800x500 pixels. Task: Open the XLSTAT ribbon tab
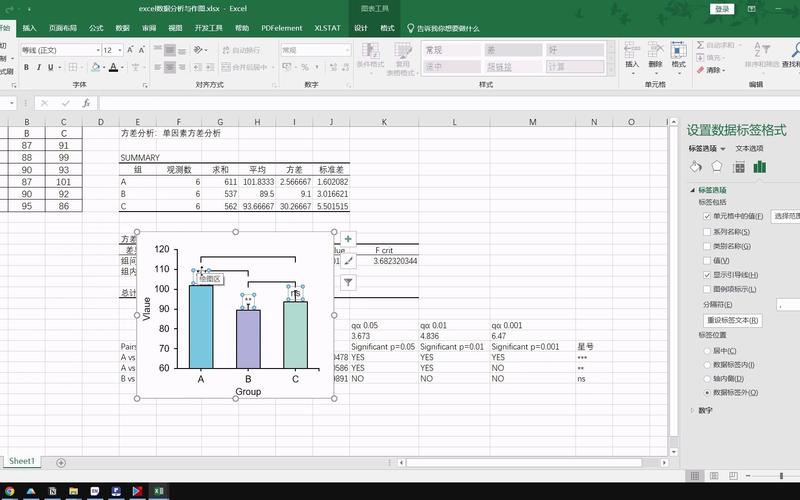(x=327, y=28)
